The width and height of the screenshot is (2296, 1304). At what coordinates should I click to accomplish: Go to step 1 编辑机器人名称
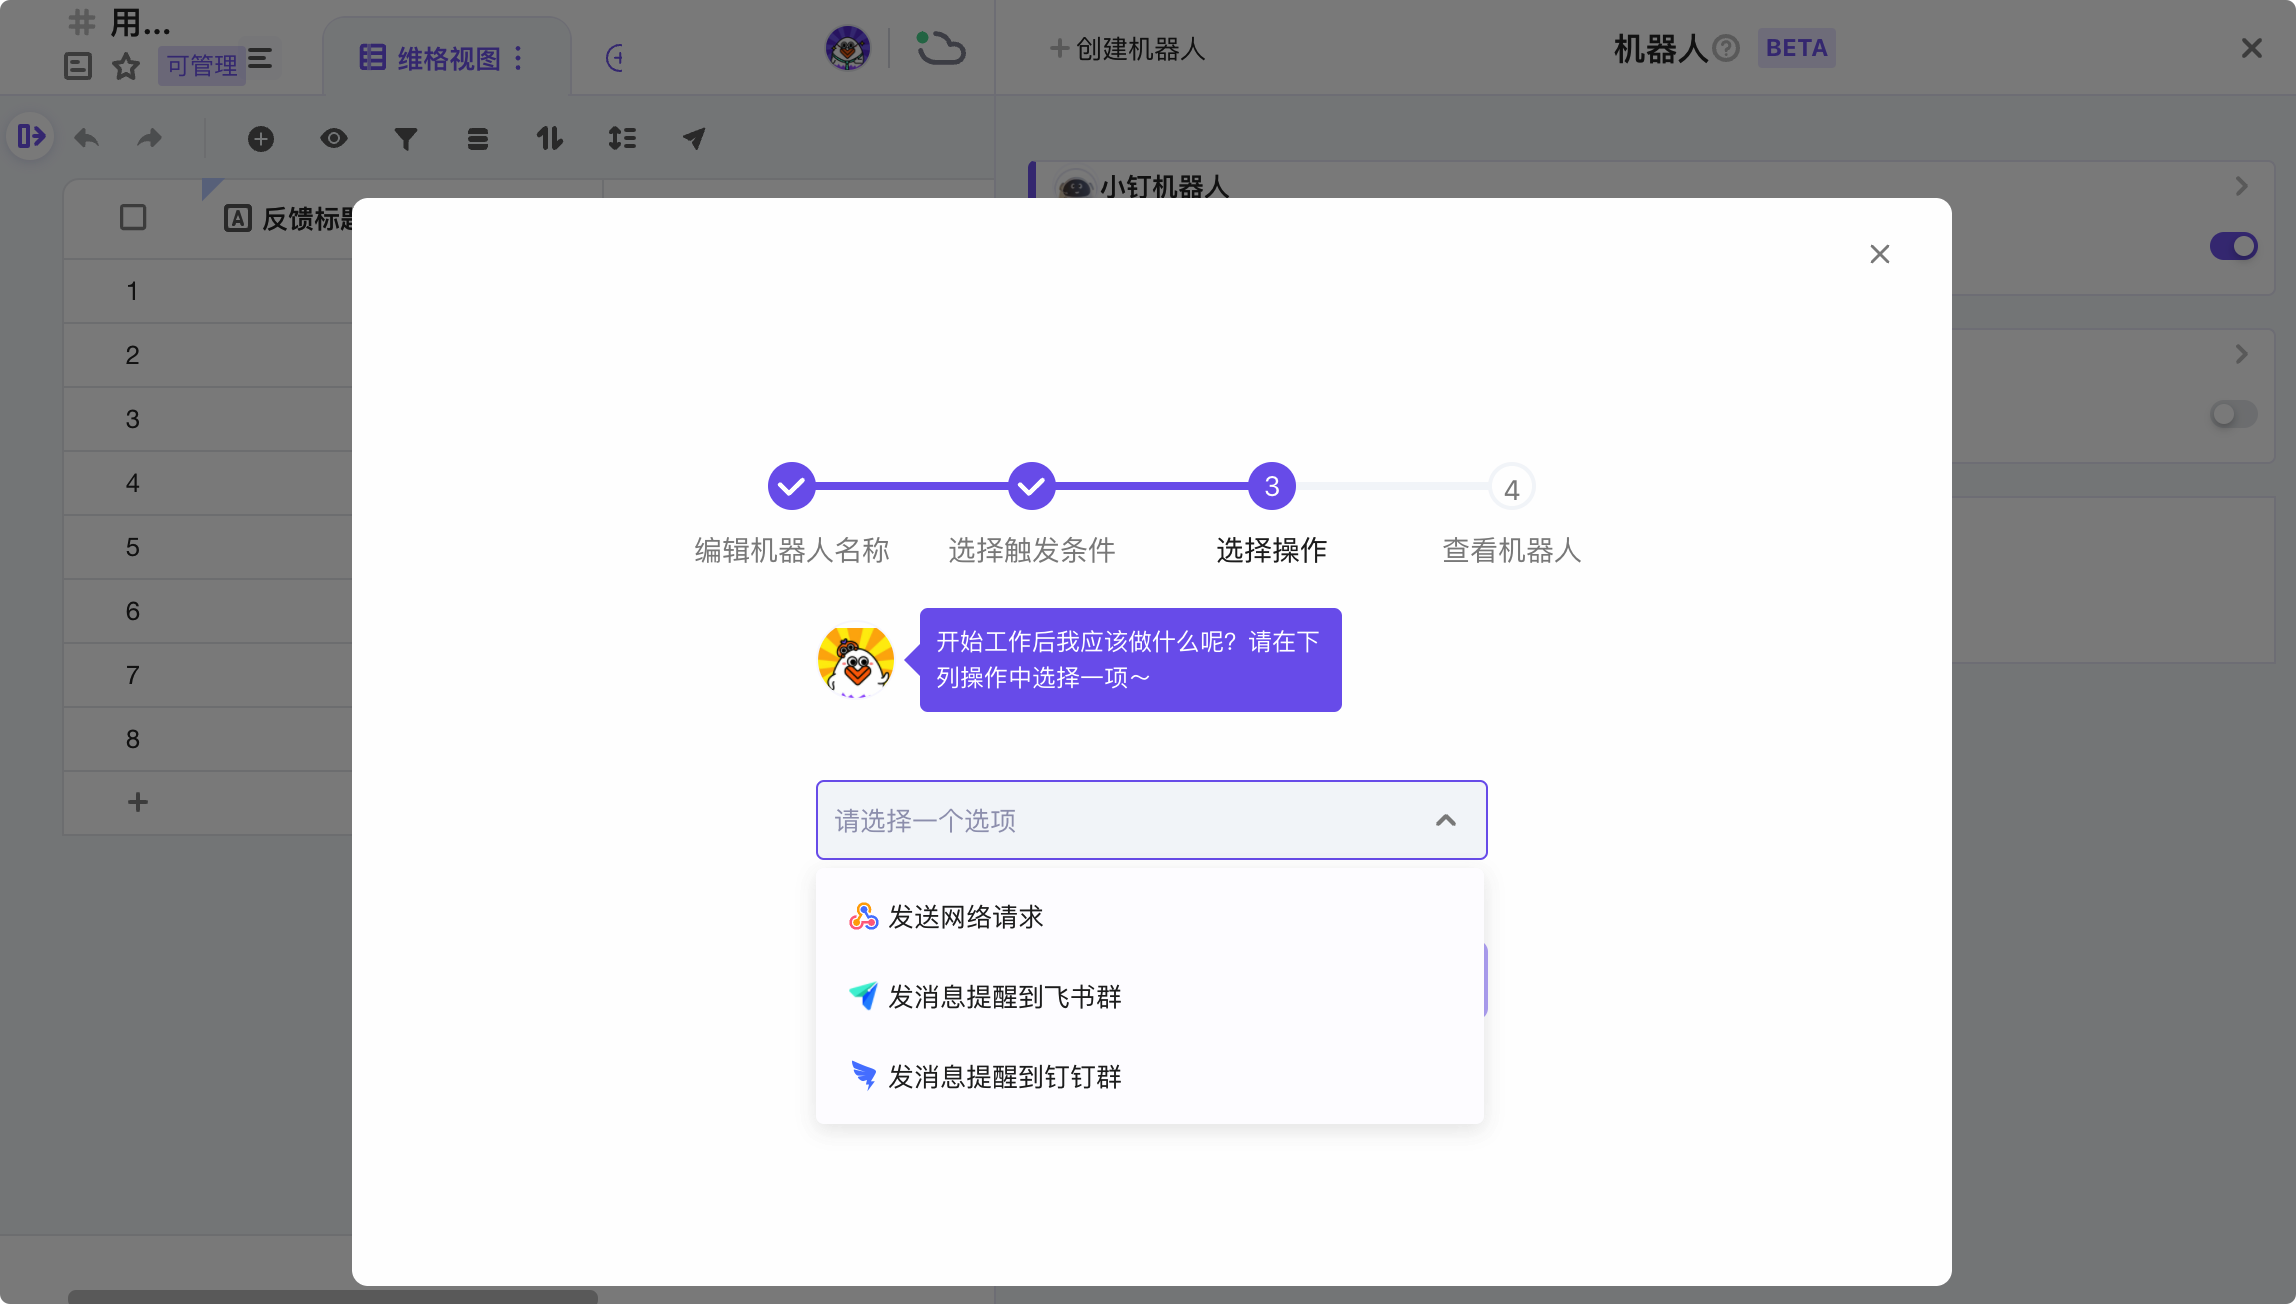[x=792, y=486]
